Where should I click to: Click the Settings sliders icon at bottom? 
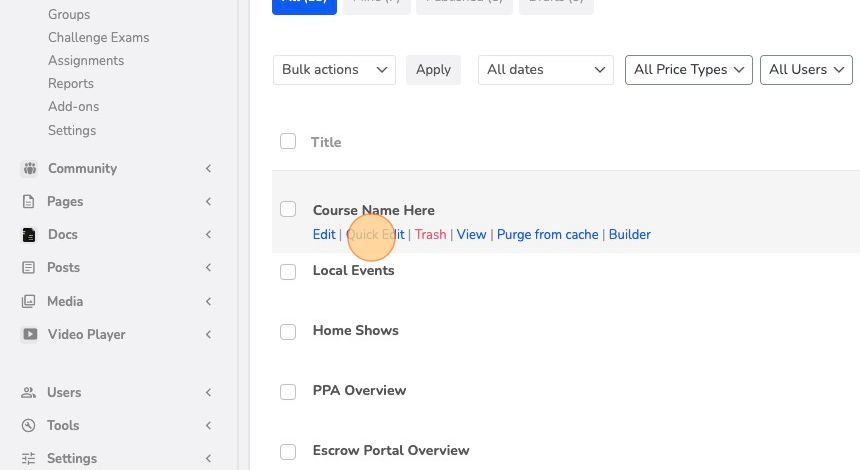[x=29, y=458]
